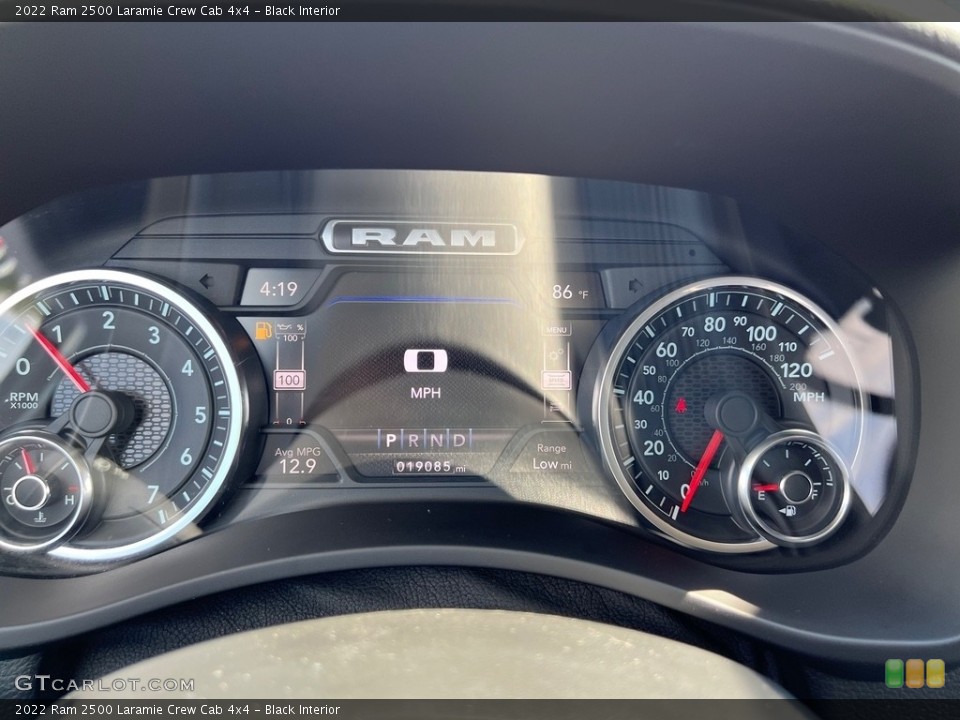Tap the digital speed 0 readout

[425, 361]
